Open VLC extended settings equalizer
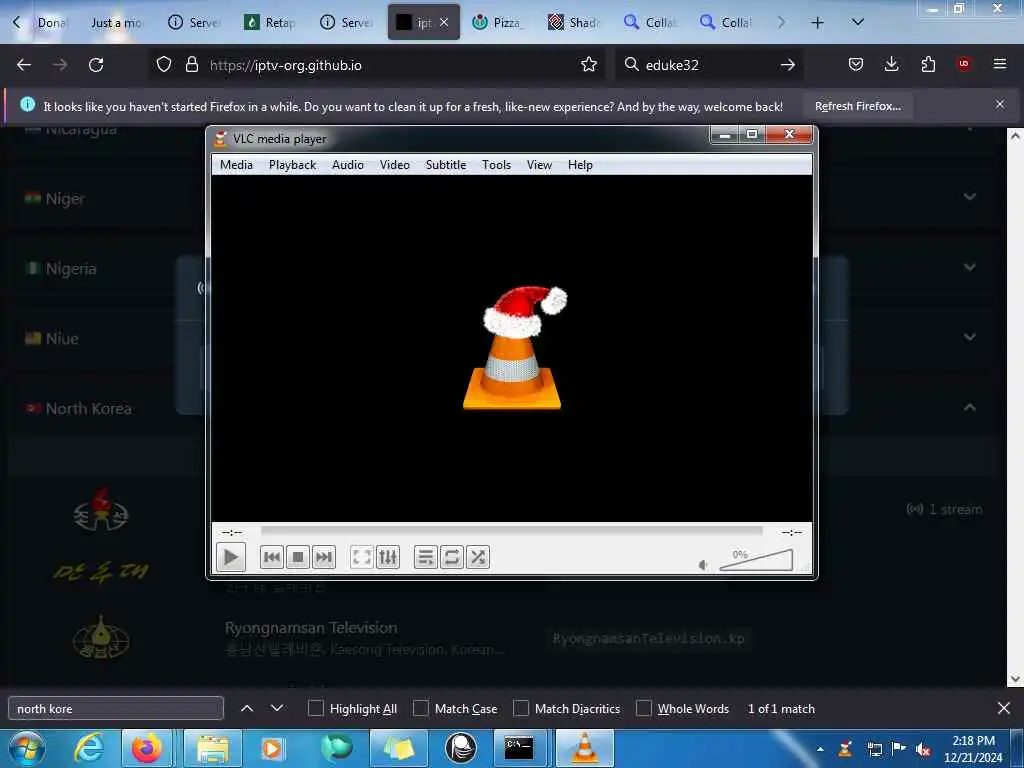1024x768 pixels. pos(388,557)
